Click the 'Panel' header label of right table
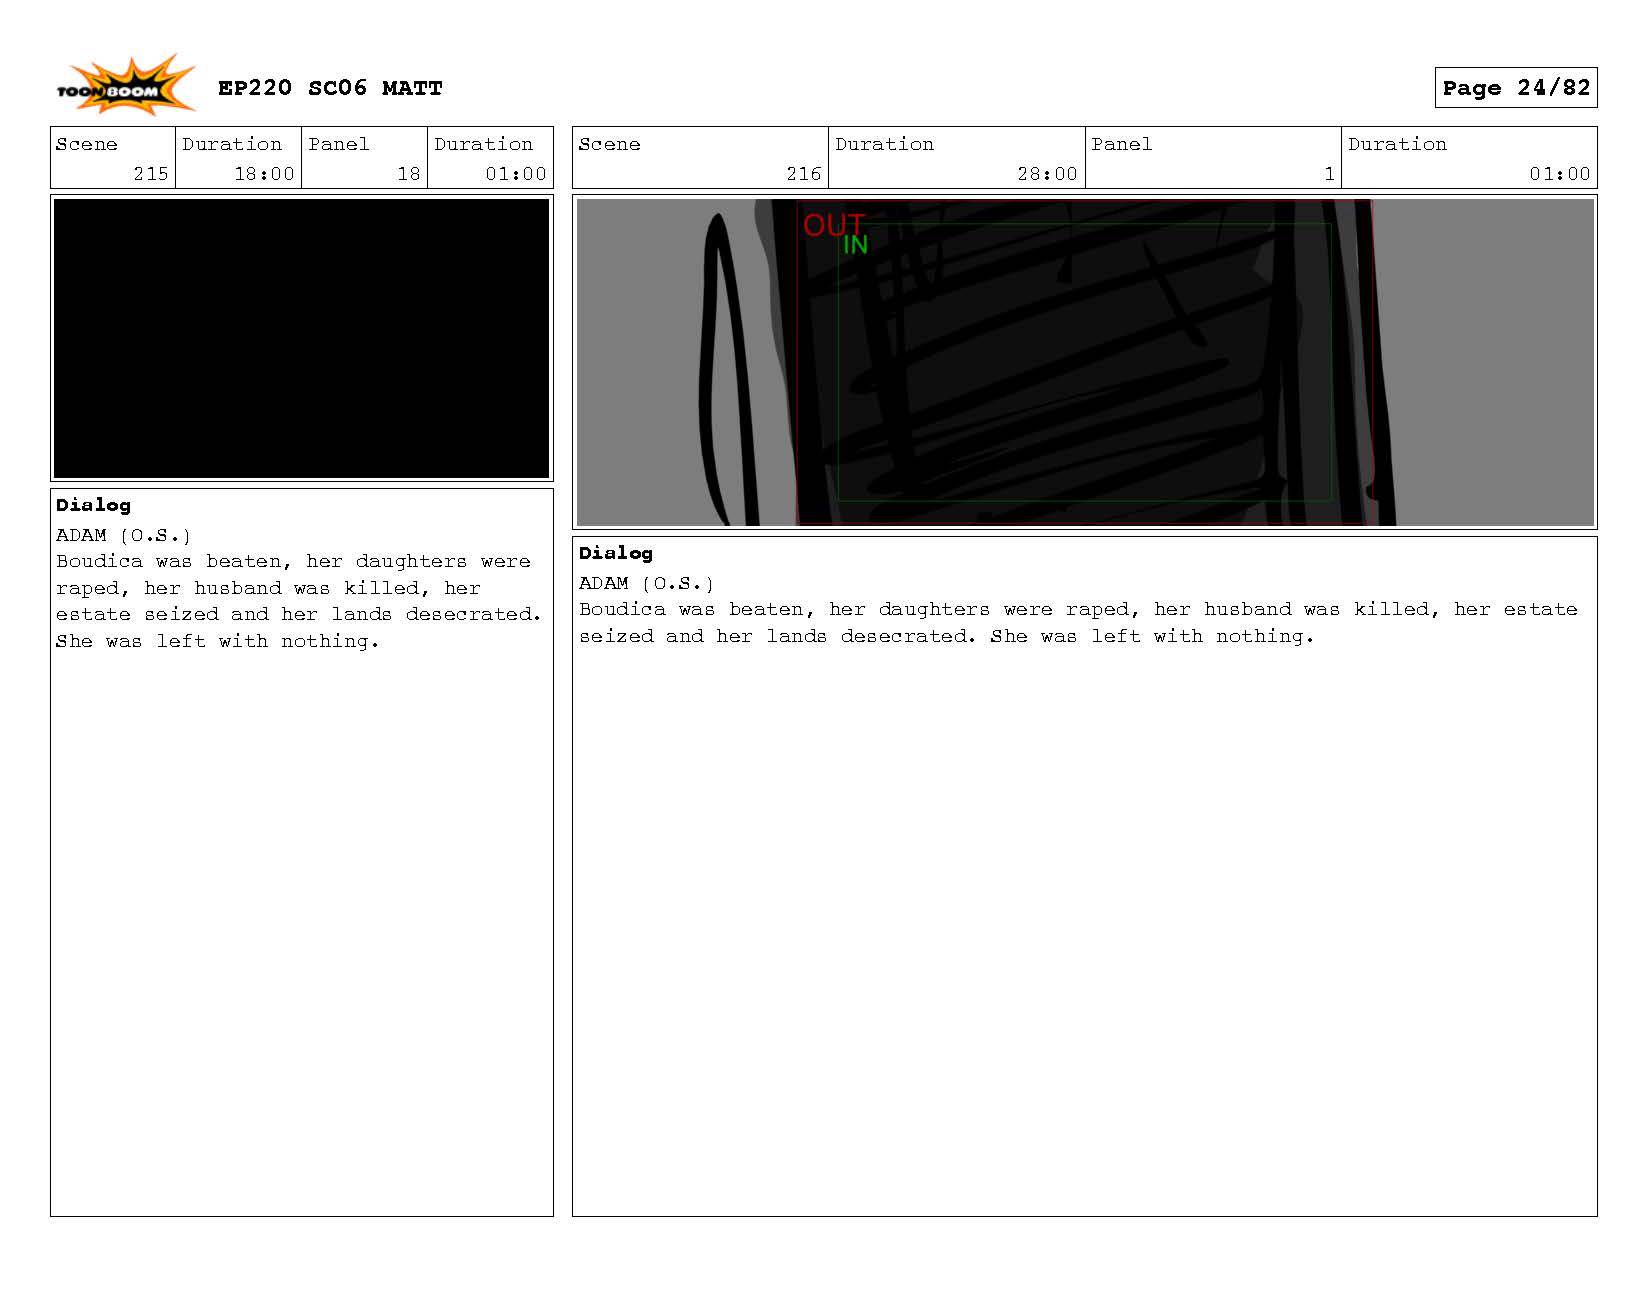The image size is (1648, 1293). pyautogui.click(x=1121, y=144)
